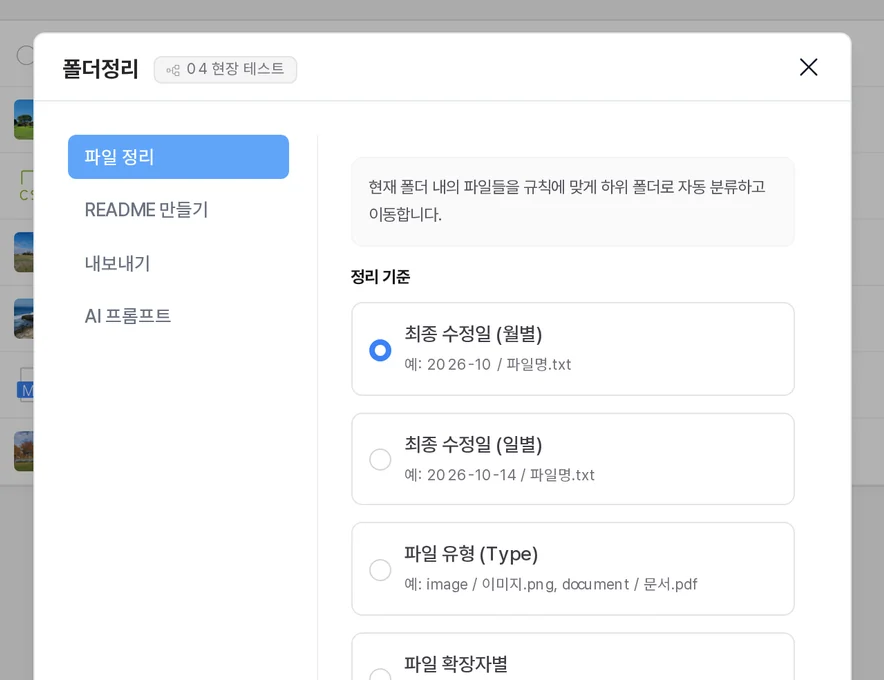Select 파일 유형 (Type) radio option
The width and height of the screenshot is (884, 680).
380,570
